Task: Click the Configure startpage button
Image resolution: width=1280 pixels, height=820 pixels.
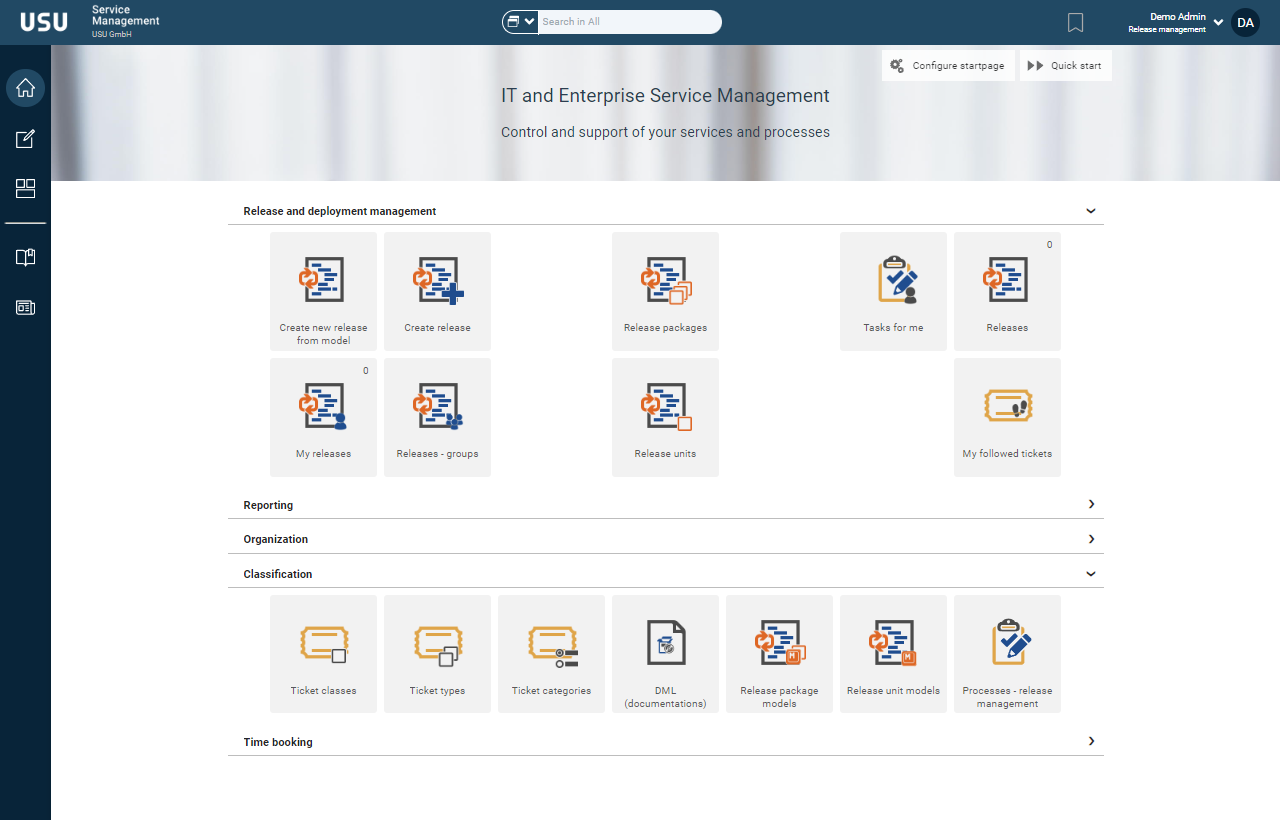Action: [x=948, y=66]
